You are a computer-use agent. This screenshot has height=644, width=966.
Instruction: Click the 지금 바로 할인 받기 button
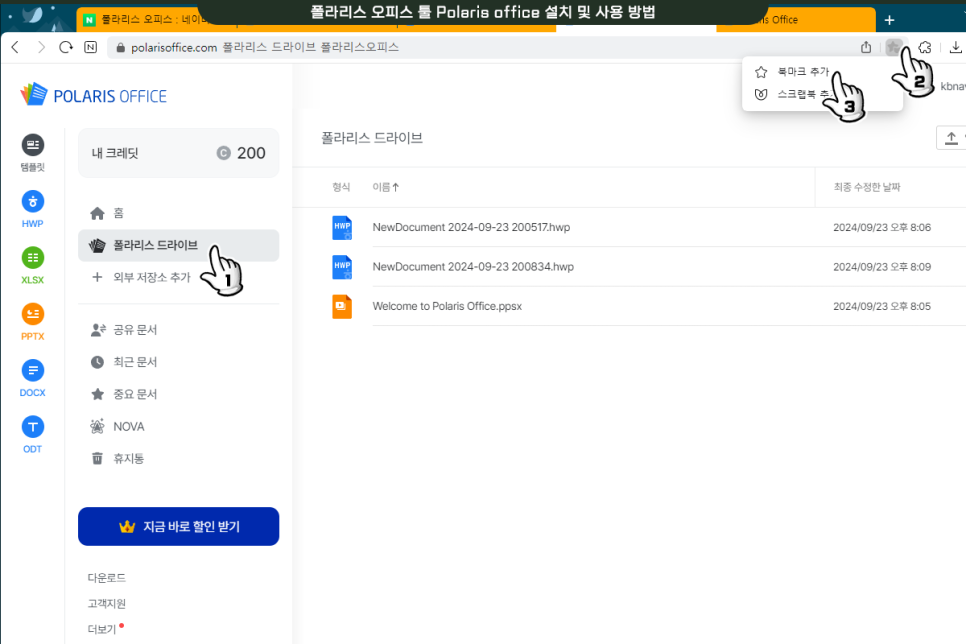[x=178, y=526]
